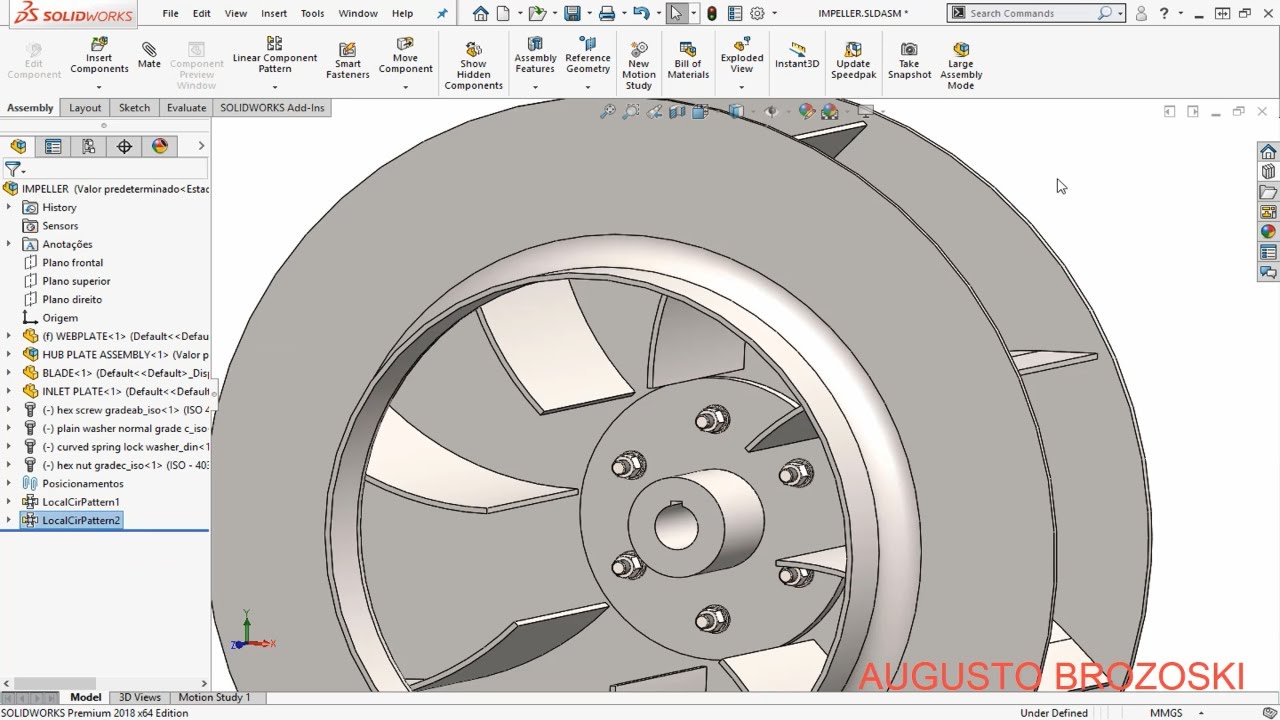Switch to the Layout tab
The height and width of the screenshot is (720, 1280).
coord(85,108)
